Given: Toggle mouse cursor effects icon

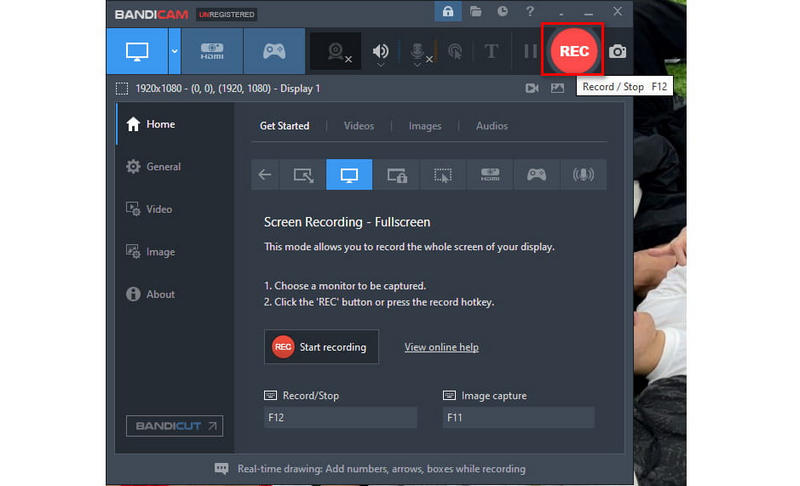Looking at the screenshot, I should click(456, 52).
